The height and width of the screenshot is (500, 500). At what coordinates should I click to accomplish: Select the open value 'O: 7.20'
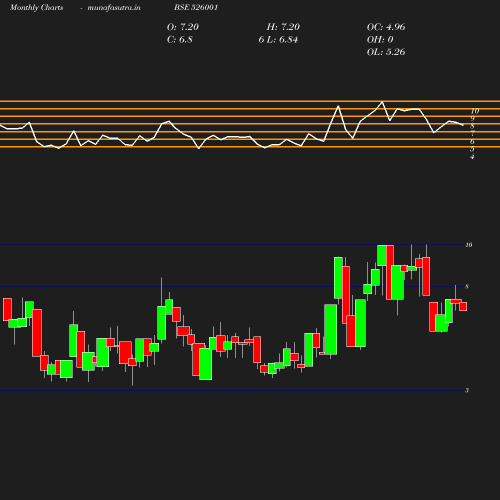pos(183,27)
